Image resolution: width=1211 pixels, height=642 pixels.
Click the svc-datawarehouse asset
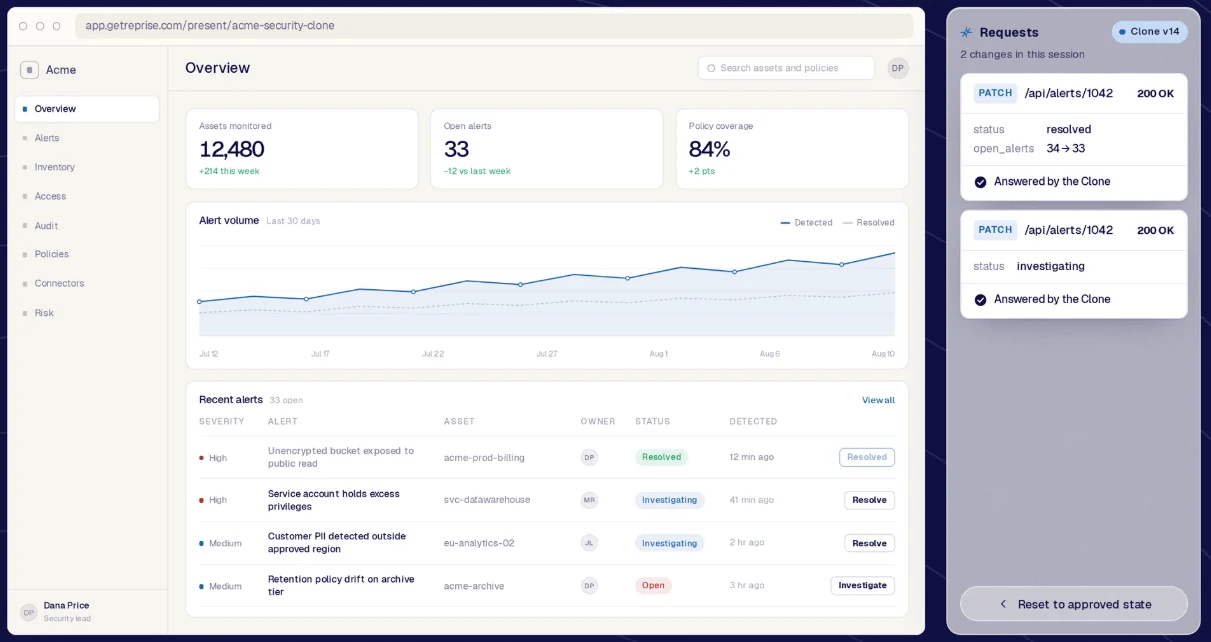click(x=487, y=500)
